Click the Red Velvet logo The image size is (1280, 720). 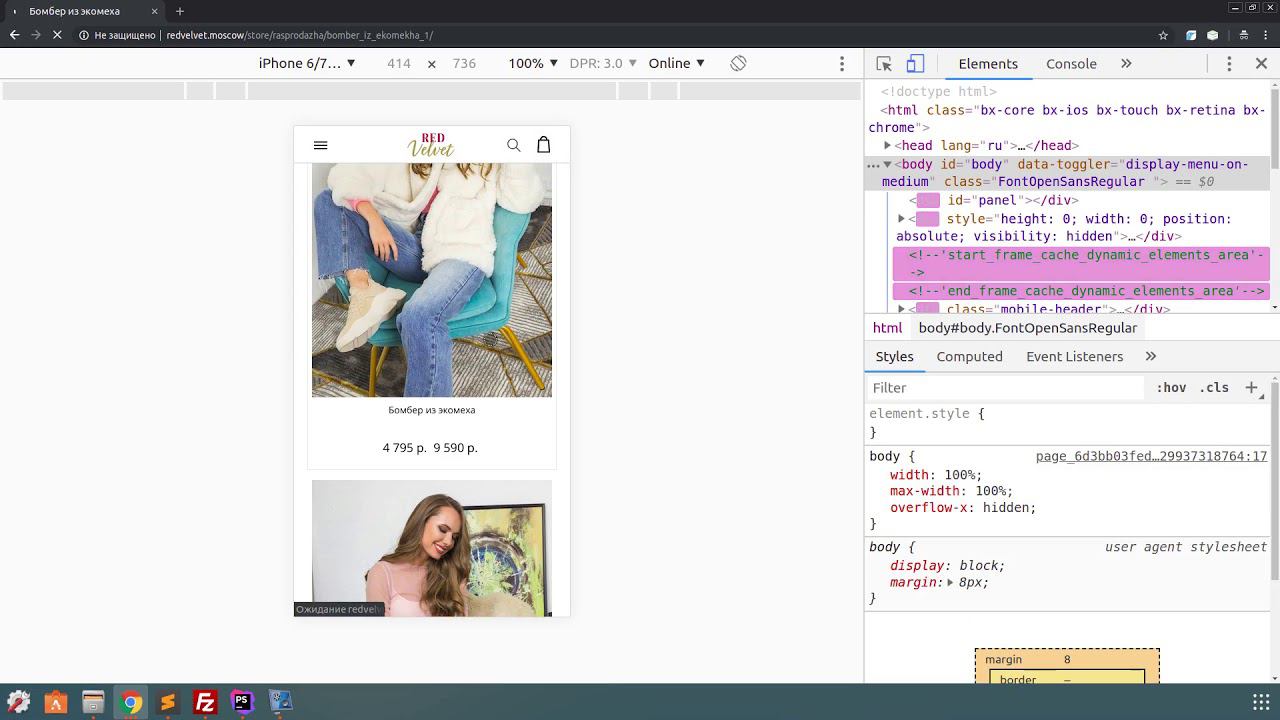pos(431,145)
